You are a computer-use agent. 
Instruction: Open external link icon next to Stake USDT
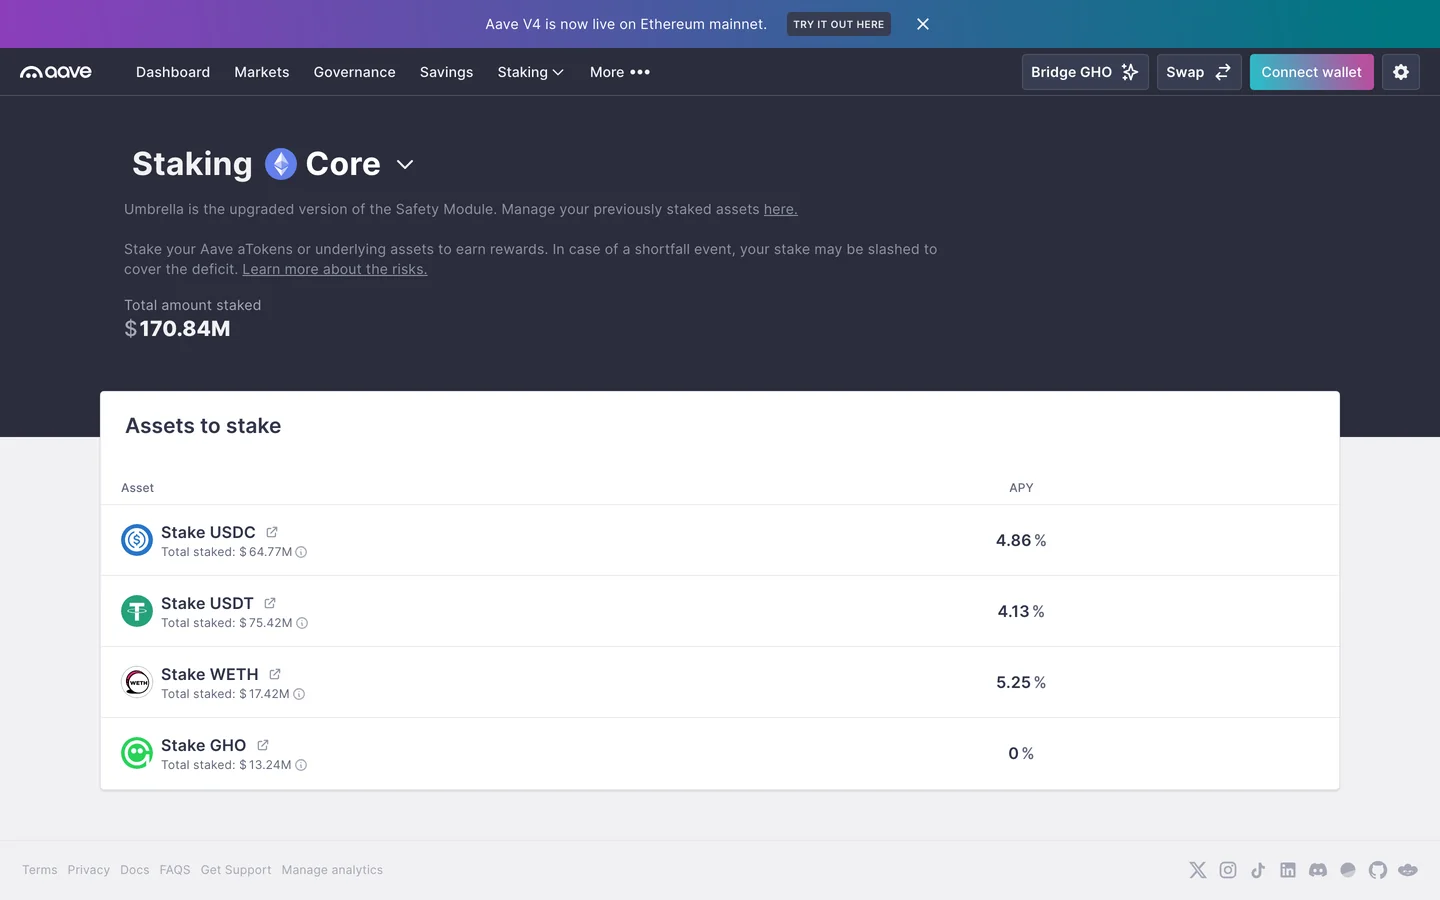270,603
